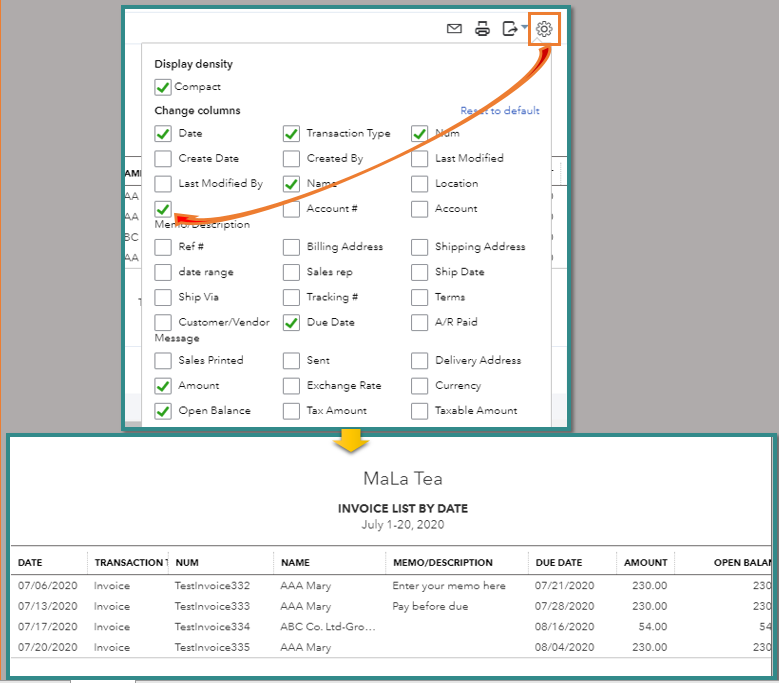Open the settings gear icon

pyautogui.click(x=544, y=29)
